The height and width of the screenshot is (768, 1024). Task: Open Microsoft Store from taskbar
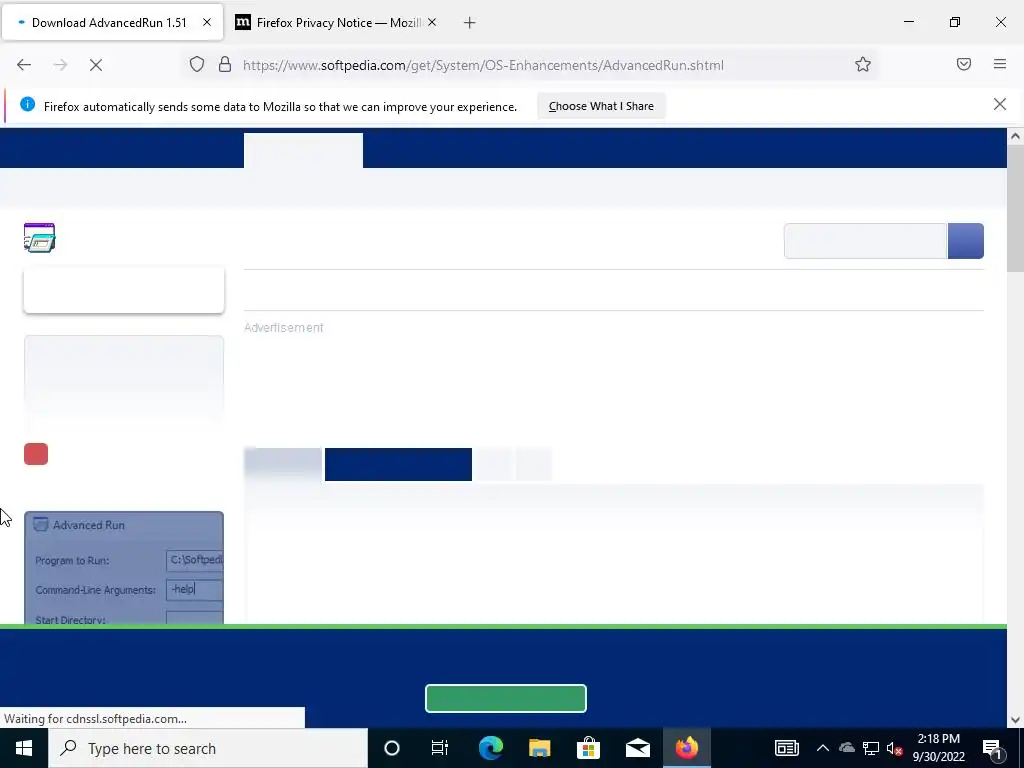tap(588, 748)
